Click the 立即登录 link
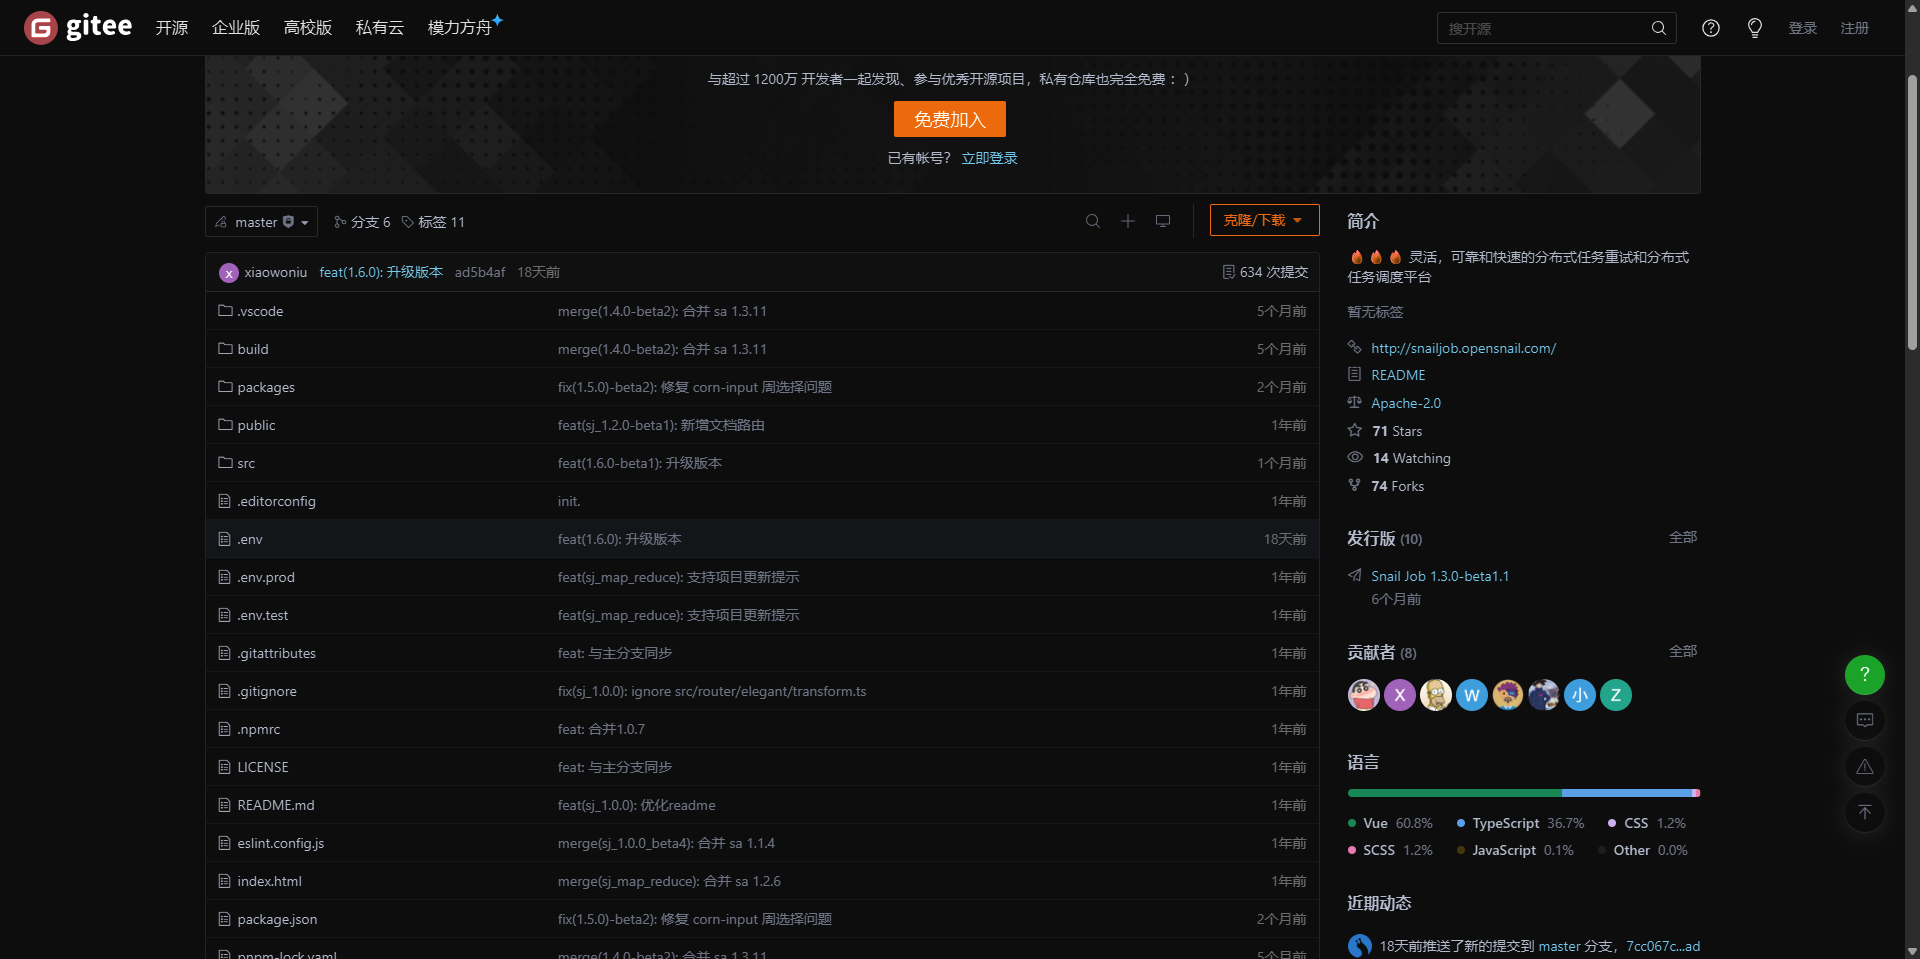Viewport: 1920px width, 959px height. point(990,158)
